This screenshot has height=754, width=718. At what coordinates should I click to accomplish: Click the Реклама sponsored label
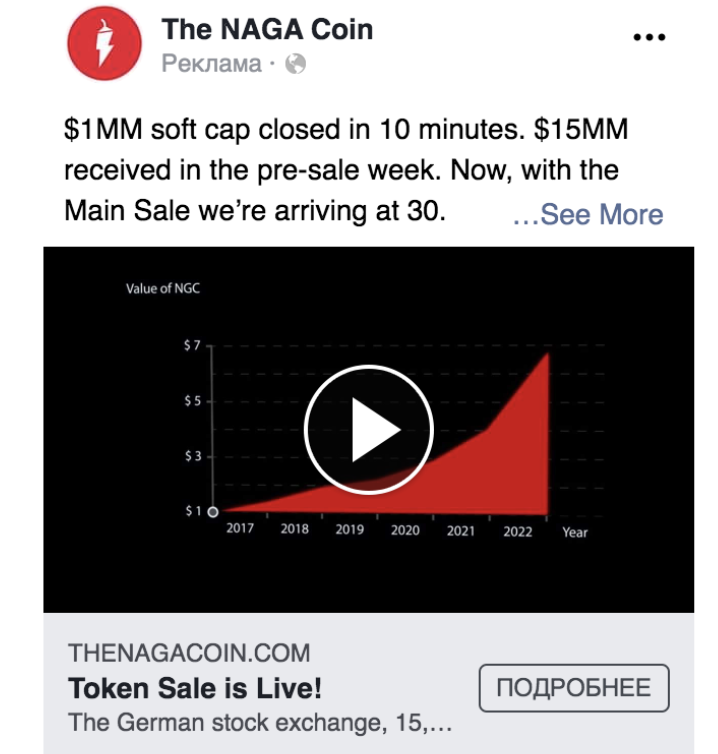coord(212,63)
